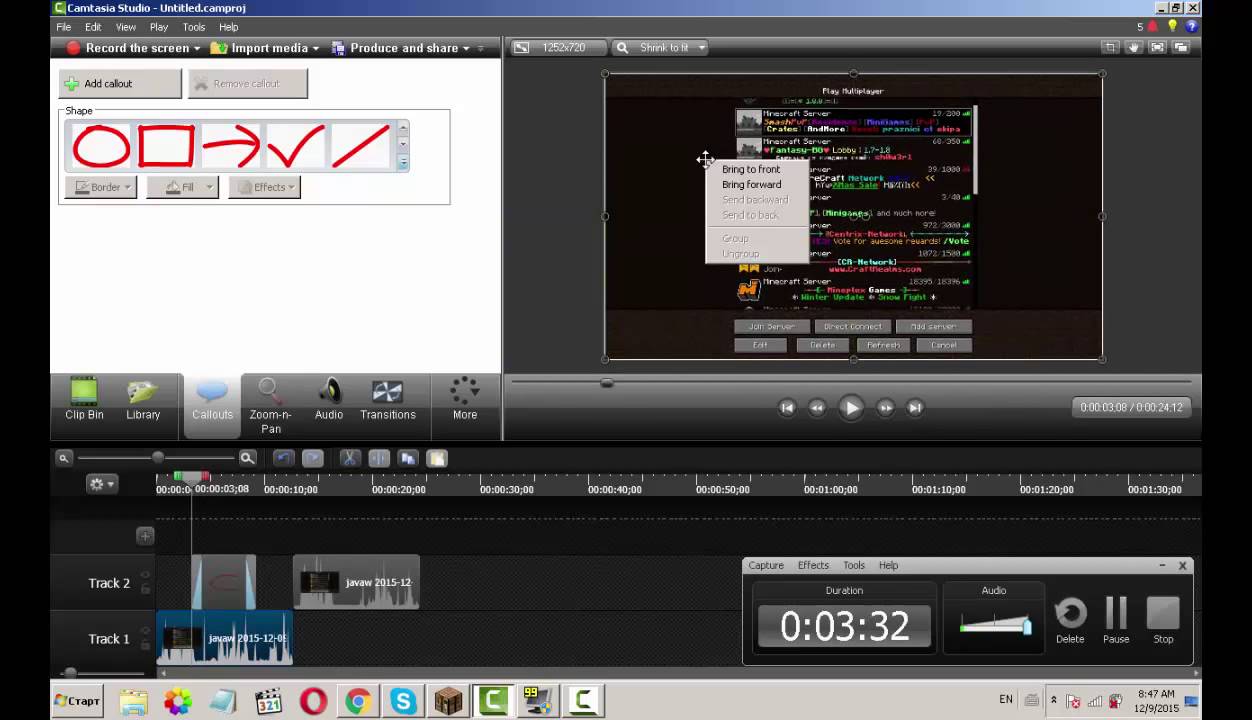Jump to next clip in preview
The image size is (1252, 720).
(914, 407)
